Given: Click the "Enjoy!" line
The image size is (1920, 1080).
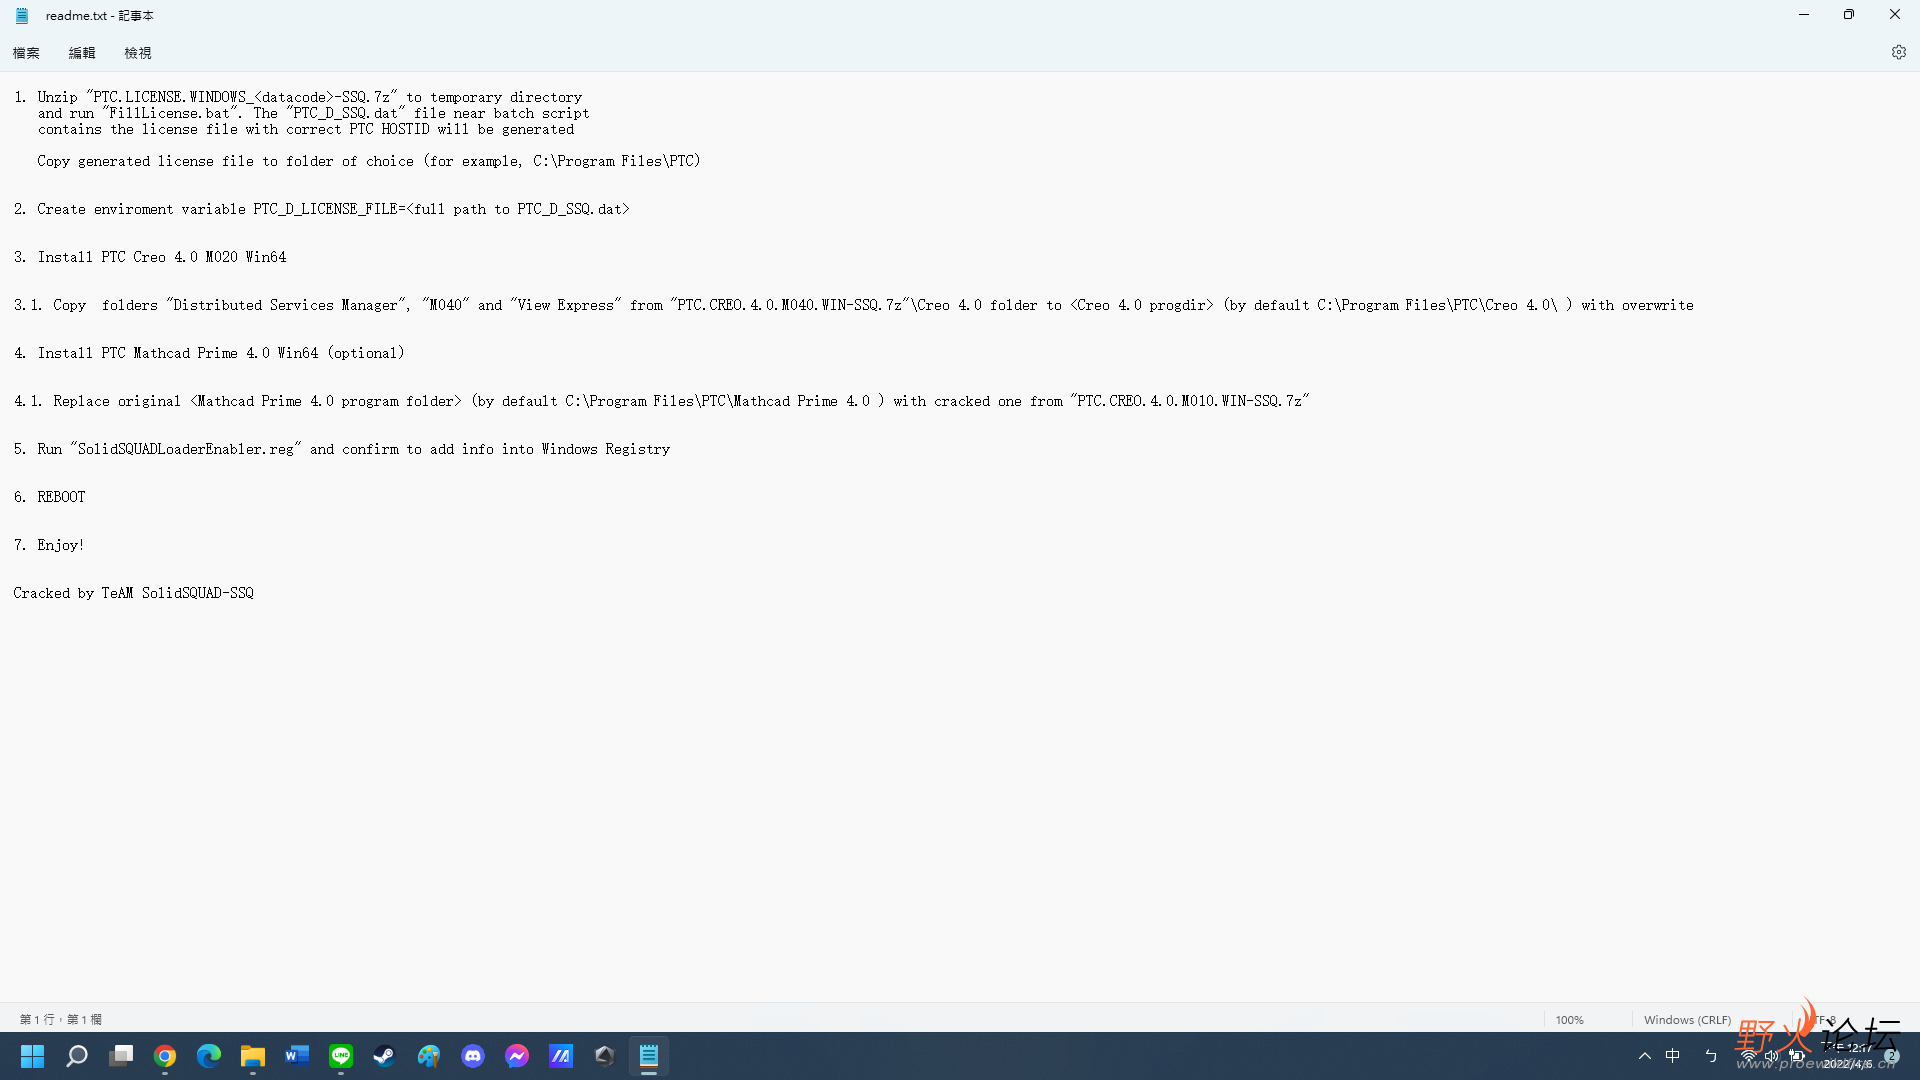Looking at the screenshot, I should (61, 545).
